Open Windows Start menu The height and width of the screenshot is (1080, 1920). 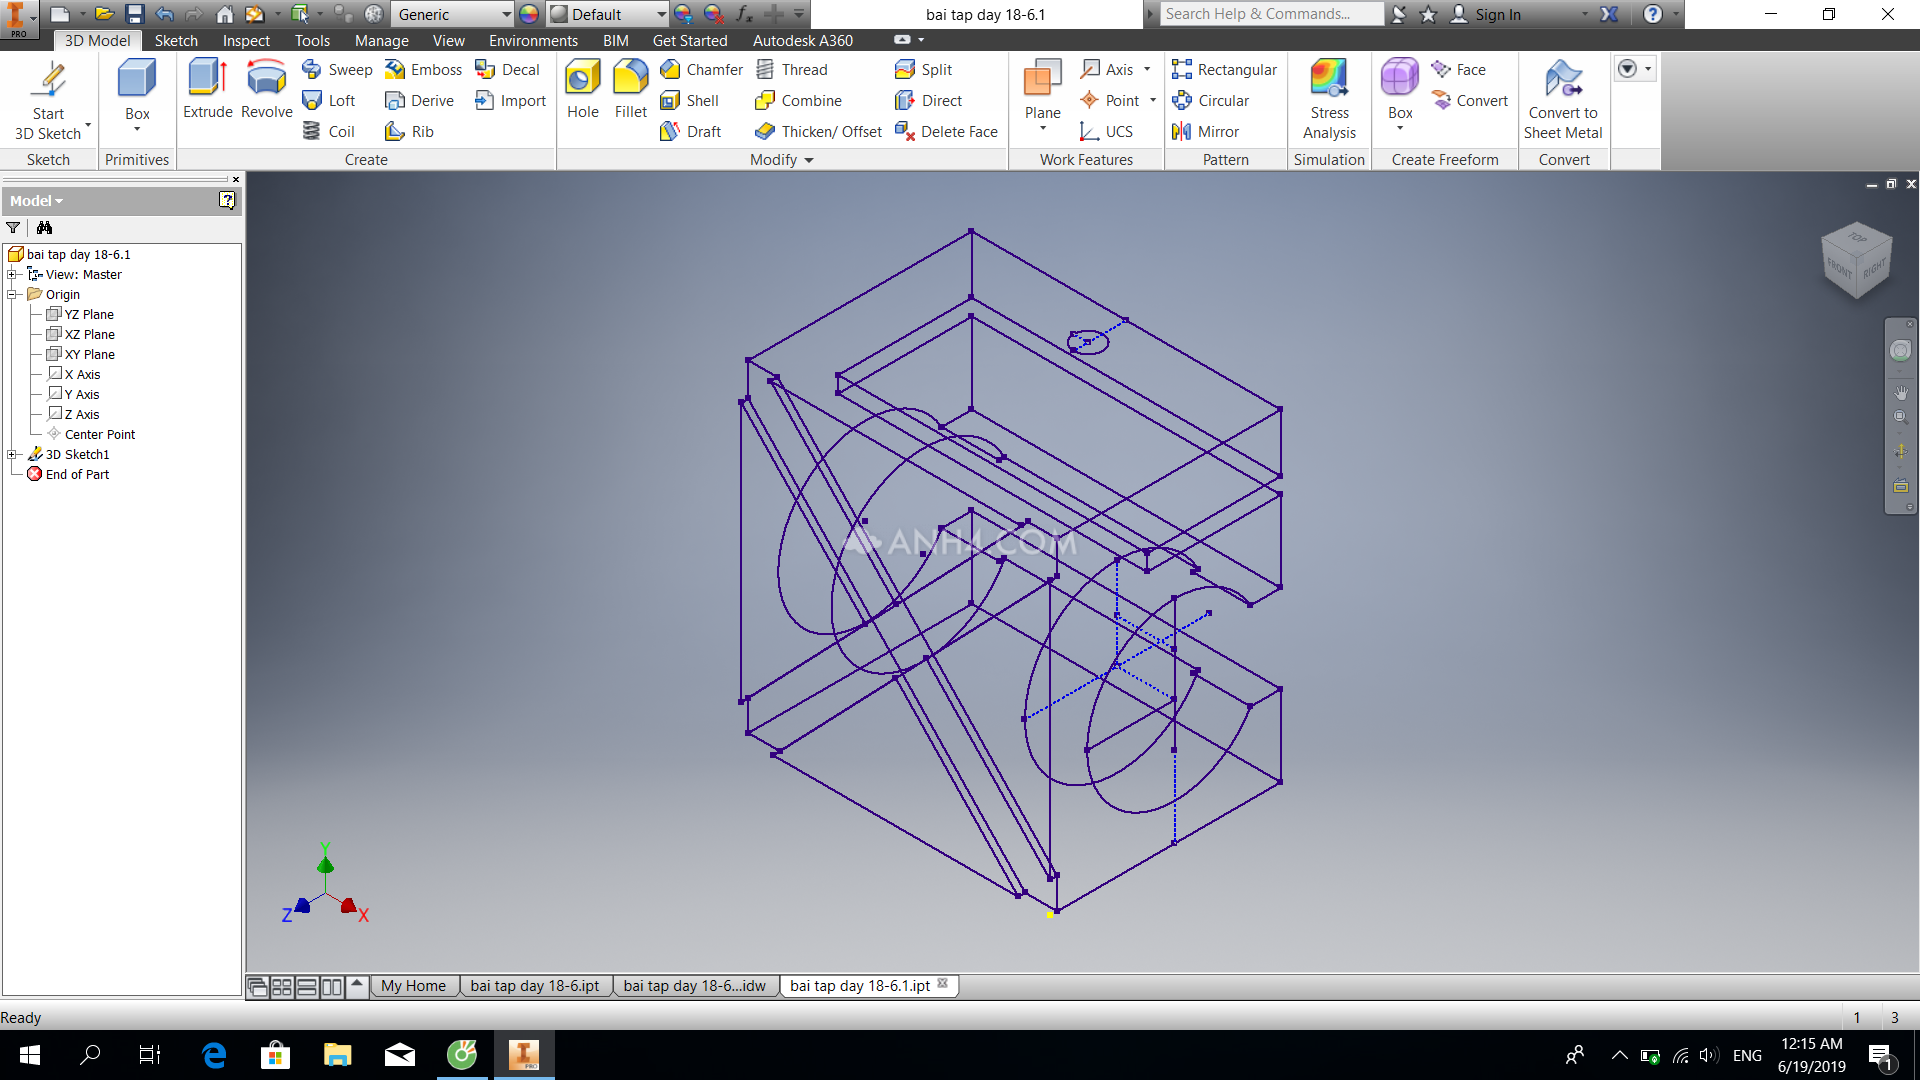tap(30, 1055)
